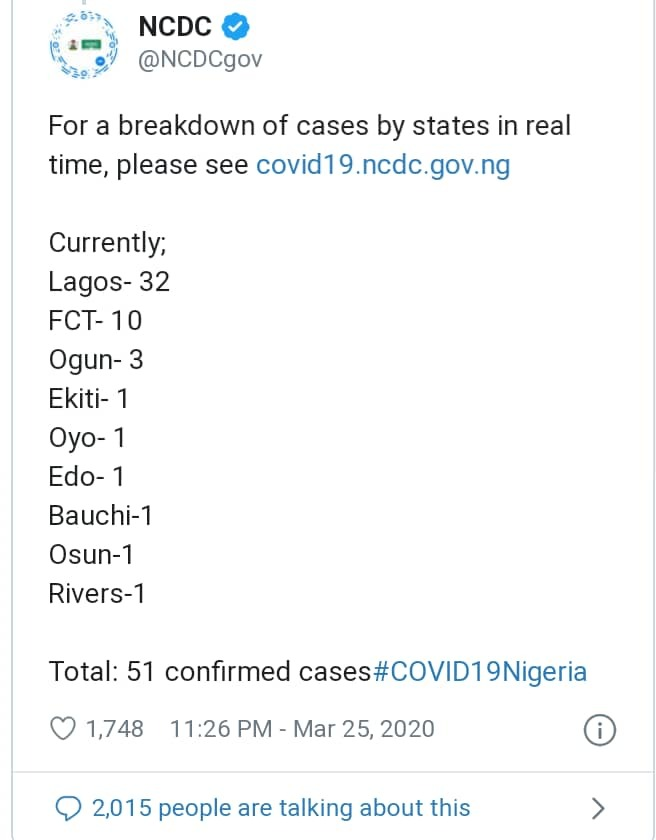Viewport: 656px width, 840px height.
Task: Click the "FCT- 10" line
Action: 95,321
